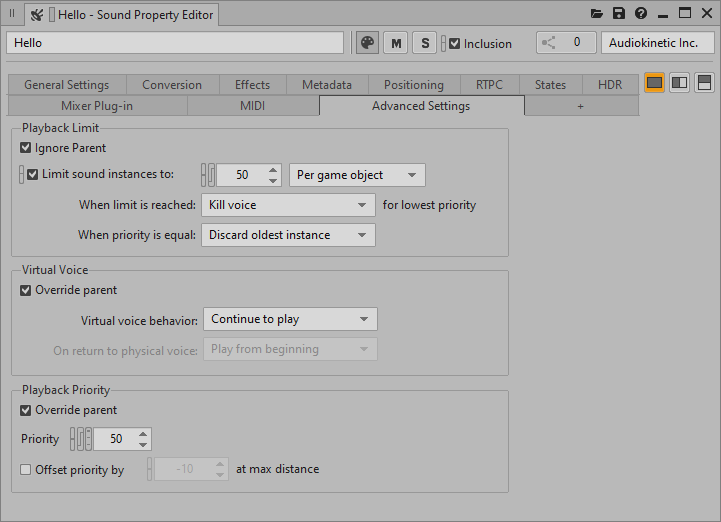Screen dimensions: 721x522
Task: Click the Audiokinetic Inc. button
Action: pos(657,43)
